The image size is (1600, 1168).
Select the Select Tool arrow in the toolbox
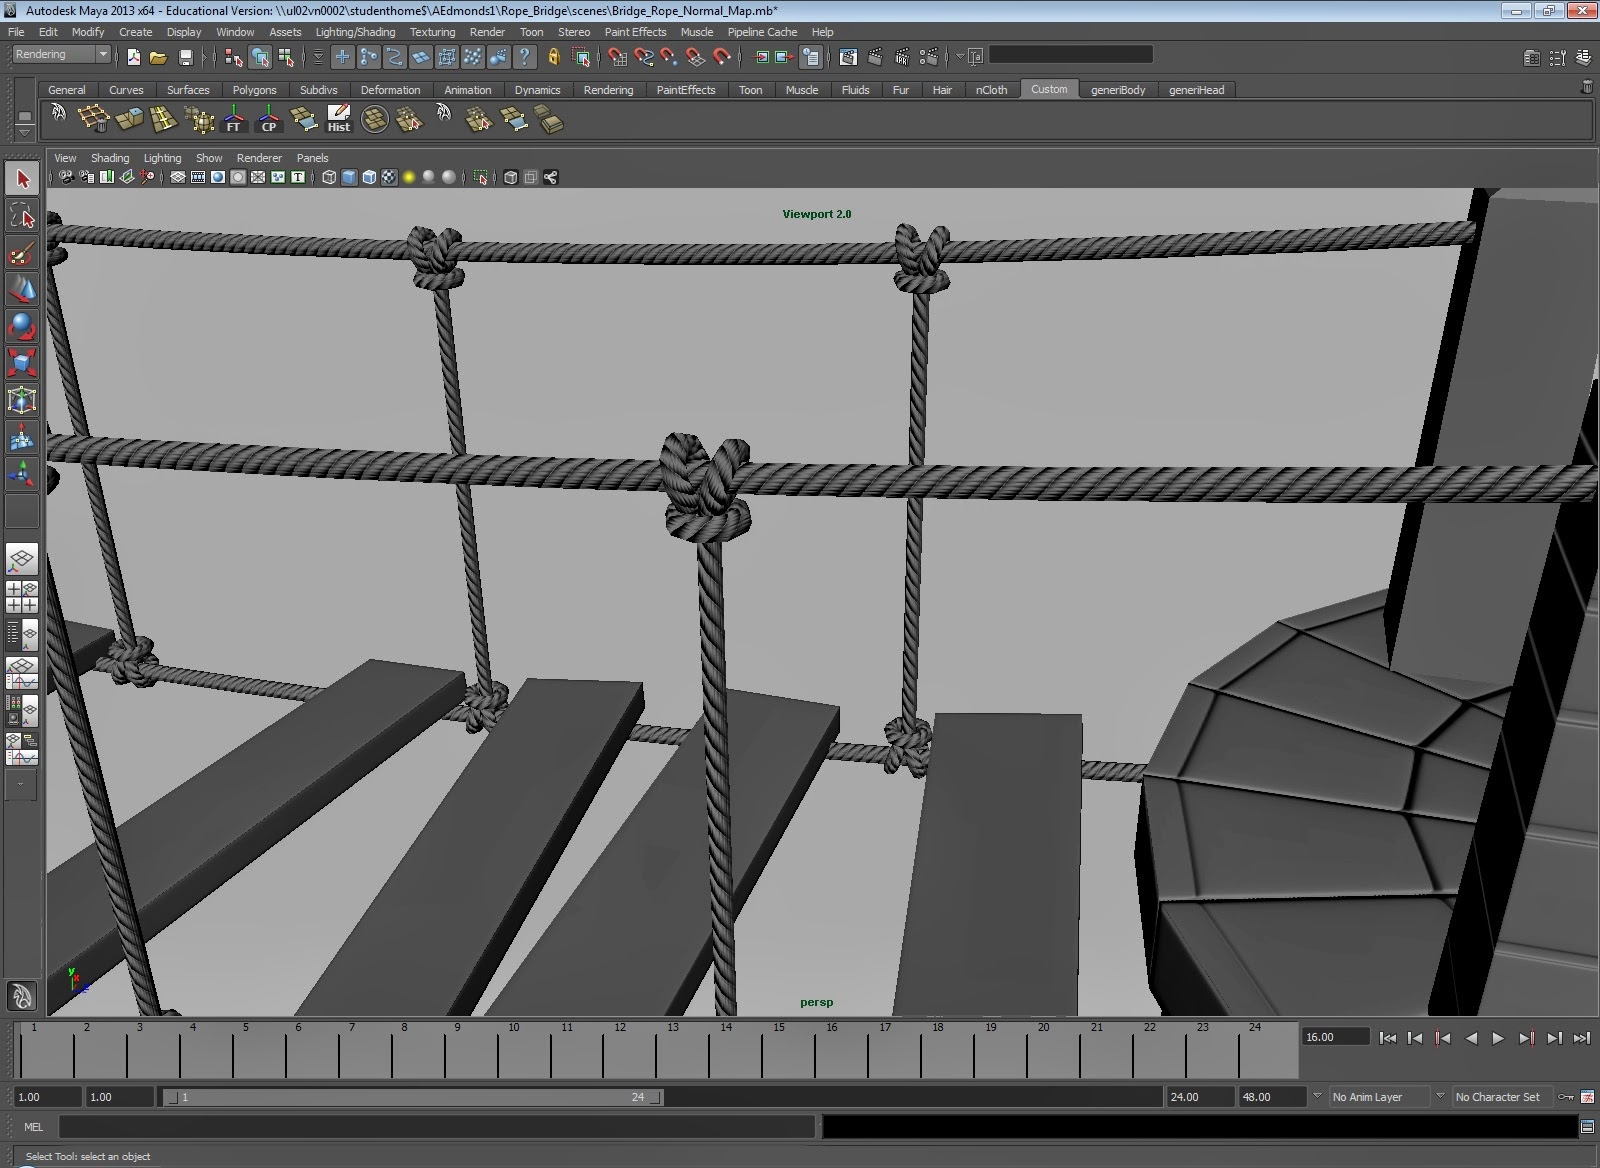[21, 177]
